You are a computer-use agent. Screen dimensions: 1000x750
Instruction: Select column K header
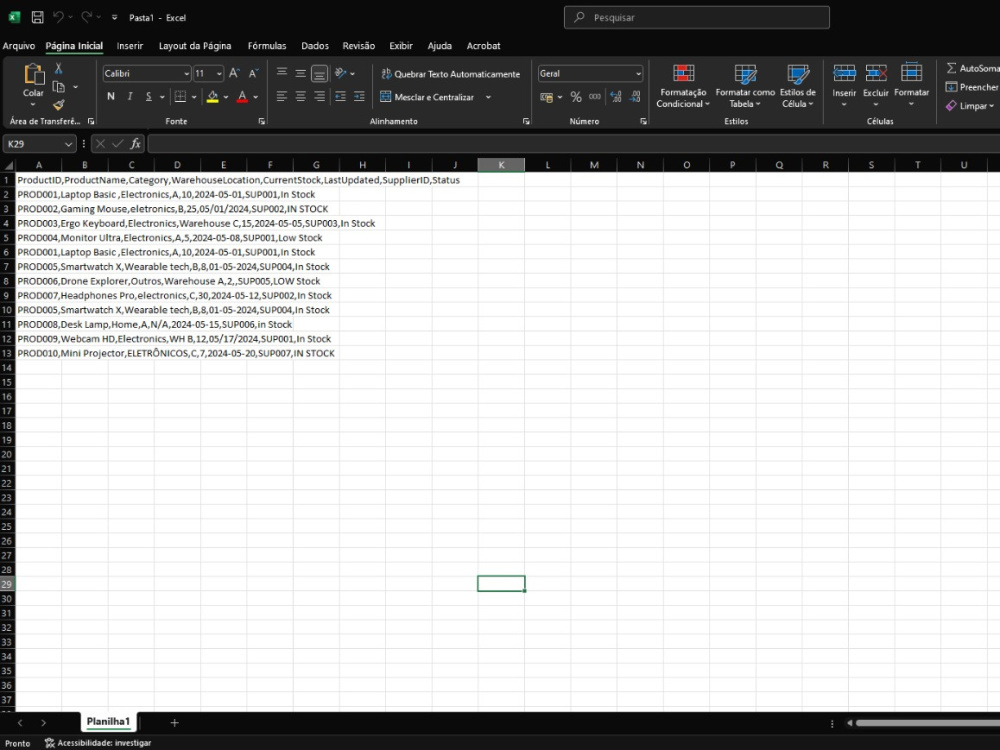(x=501, y=165)
